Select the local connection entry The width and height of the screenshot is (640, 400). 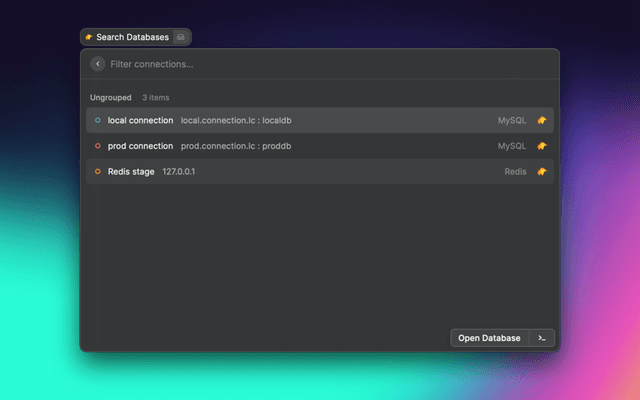pyautogui.click(x=140, y=120)
